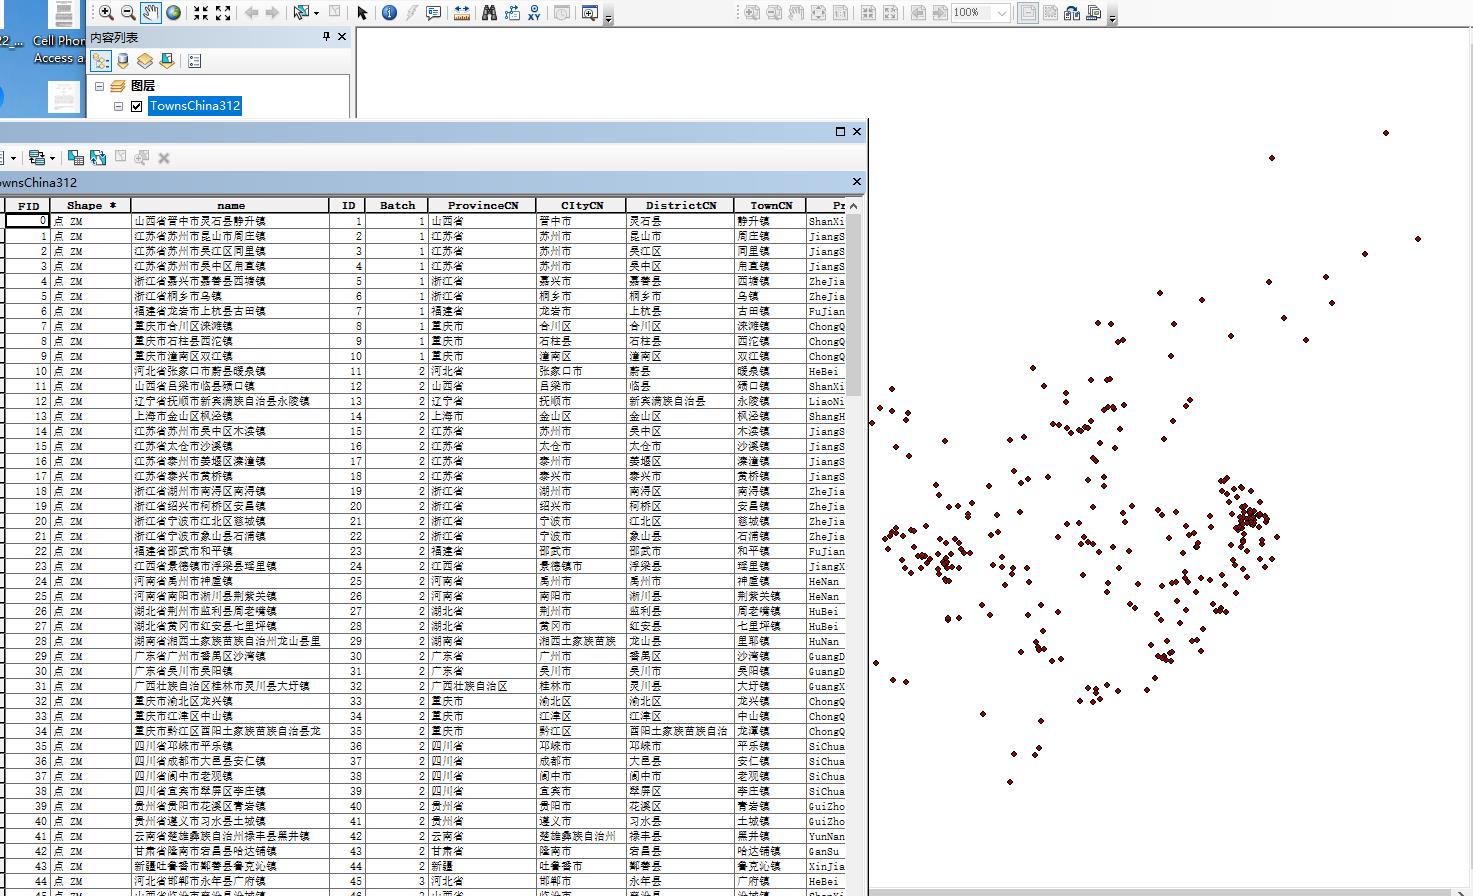The image size is (1473, 896).
Task: Click the FID 0 cell
Action: (28, 221)
